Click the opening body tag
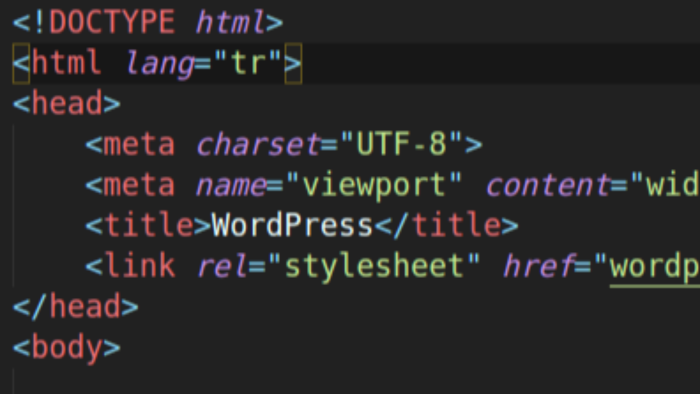This screenshot has width=700, height=394. tap(67, 348)
